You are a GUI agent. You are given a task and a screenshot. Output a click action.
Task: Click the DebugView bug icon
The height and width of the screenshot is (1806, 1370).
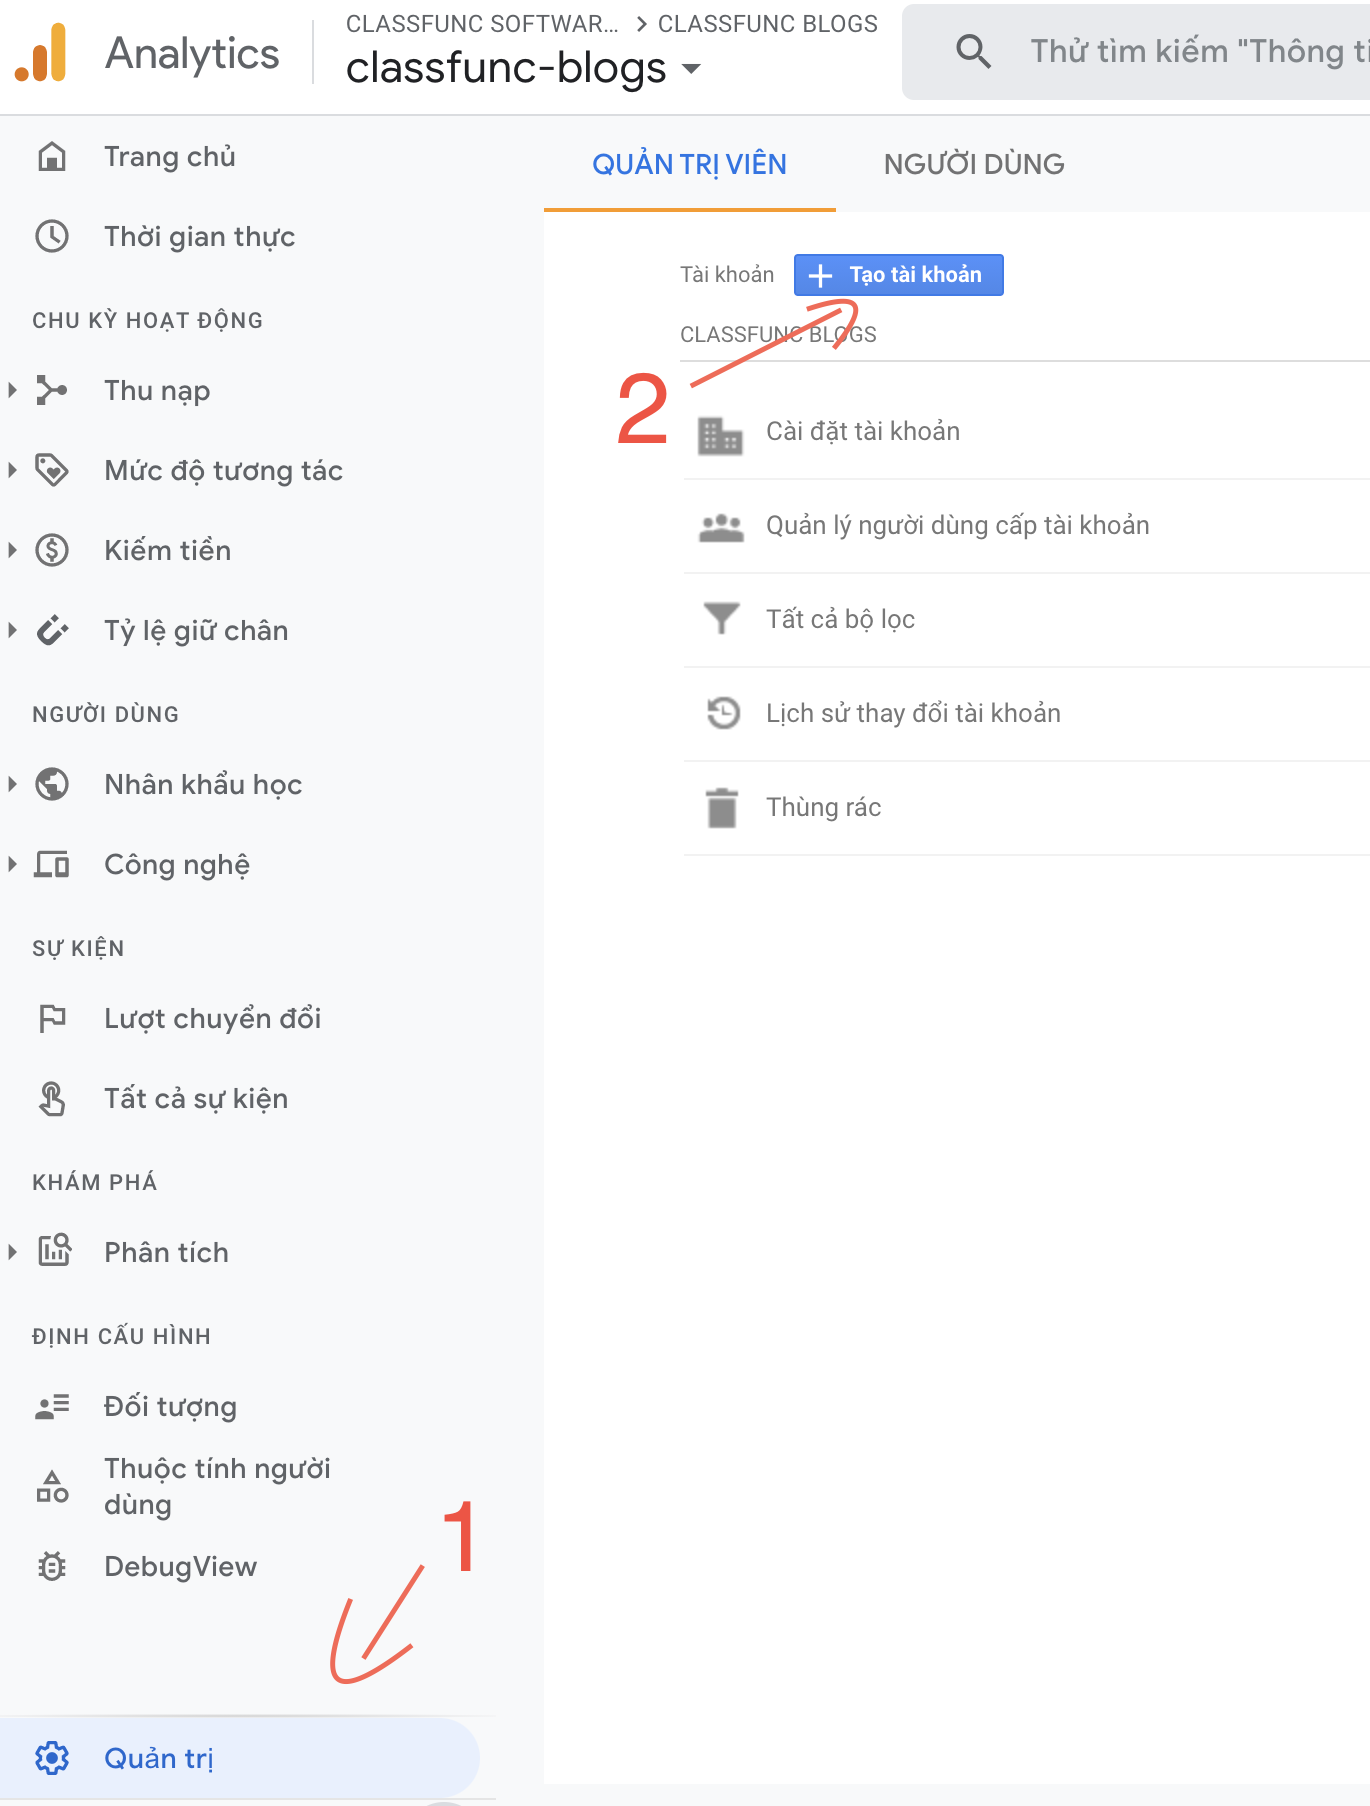coord(52,1566)
